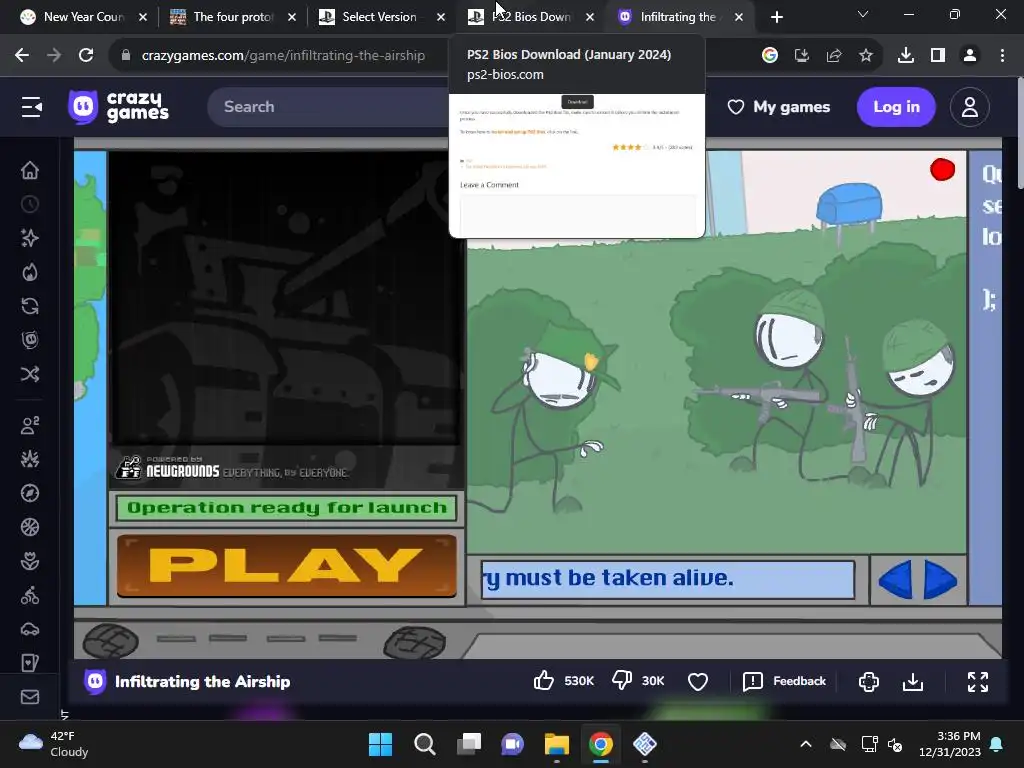Click the install app icon in address bar
Image resolution: width=1024 pixels, height=768 pixels.
(802, 56)
